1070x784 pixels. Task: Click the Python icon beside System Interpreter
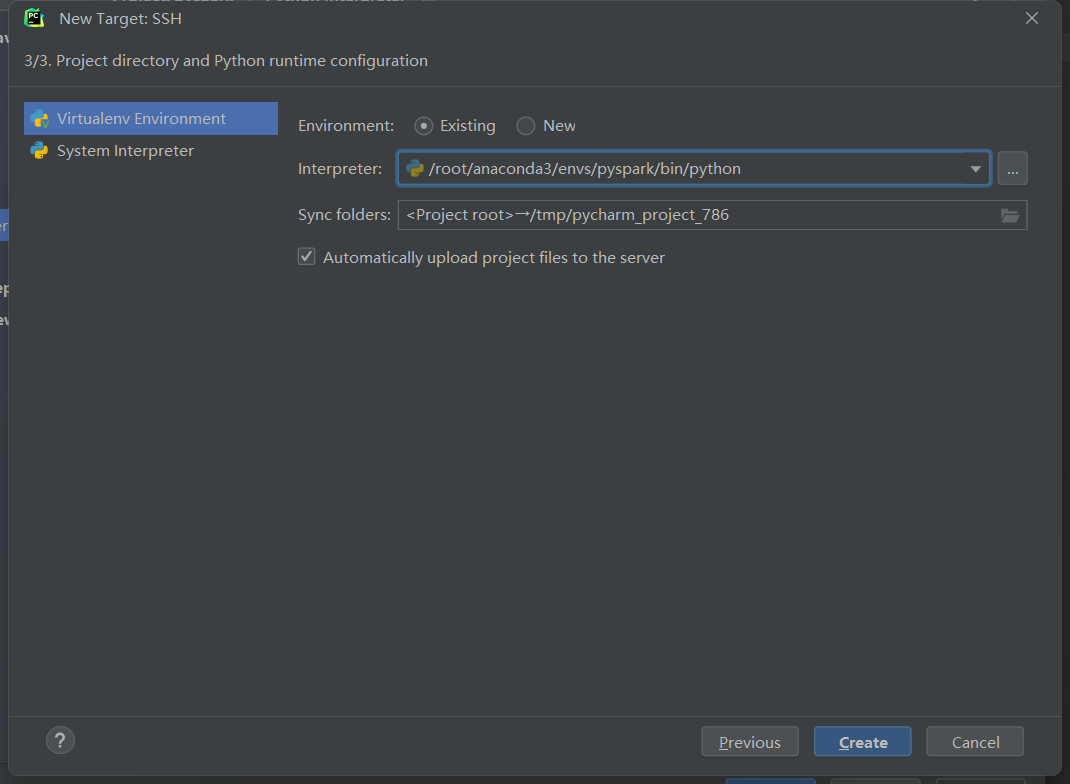40,151
